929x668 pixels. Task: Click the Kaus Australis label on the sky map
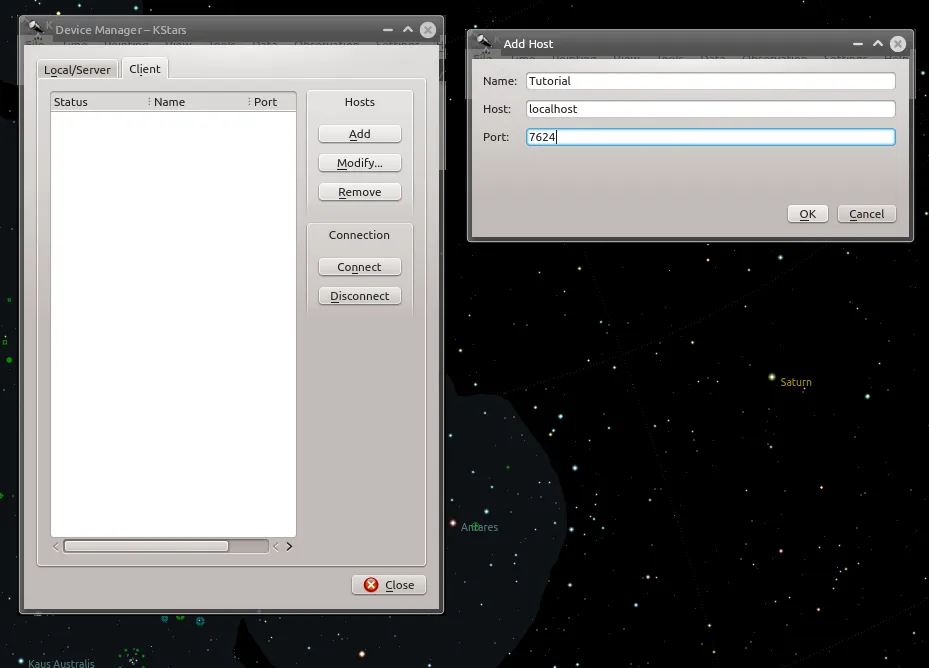coord(61,663)
